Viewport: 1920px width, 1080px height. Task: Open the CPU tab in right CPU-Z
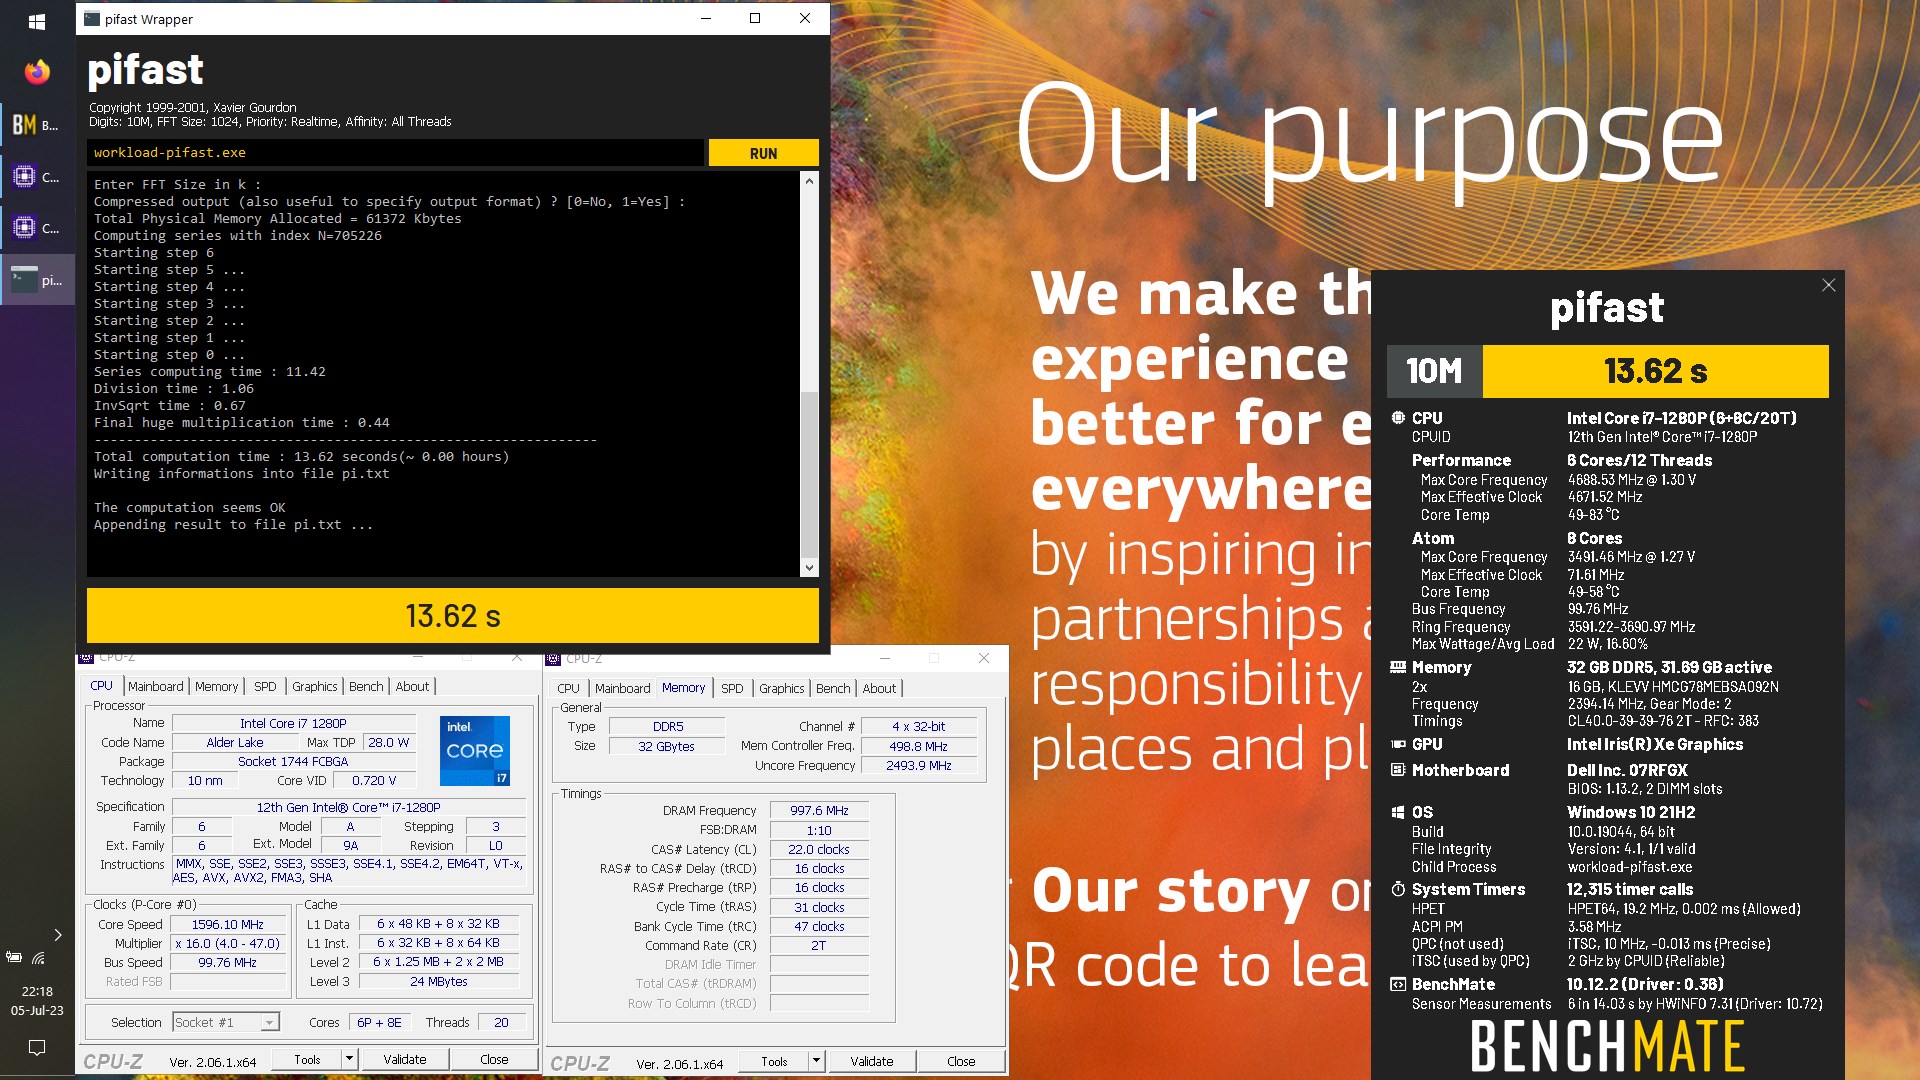click(568, 688)
